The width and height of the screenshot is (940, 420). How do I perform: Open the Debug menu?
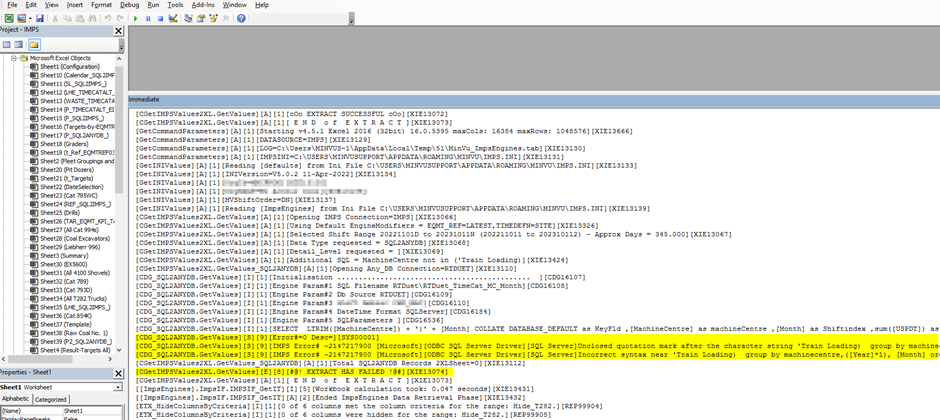click(x=130, y=5)
